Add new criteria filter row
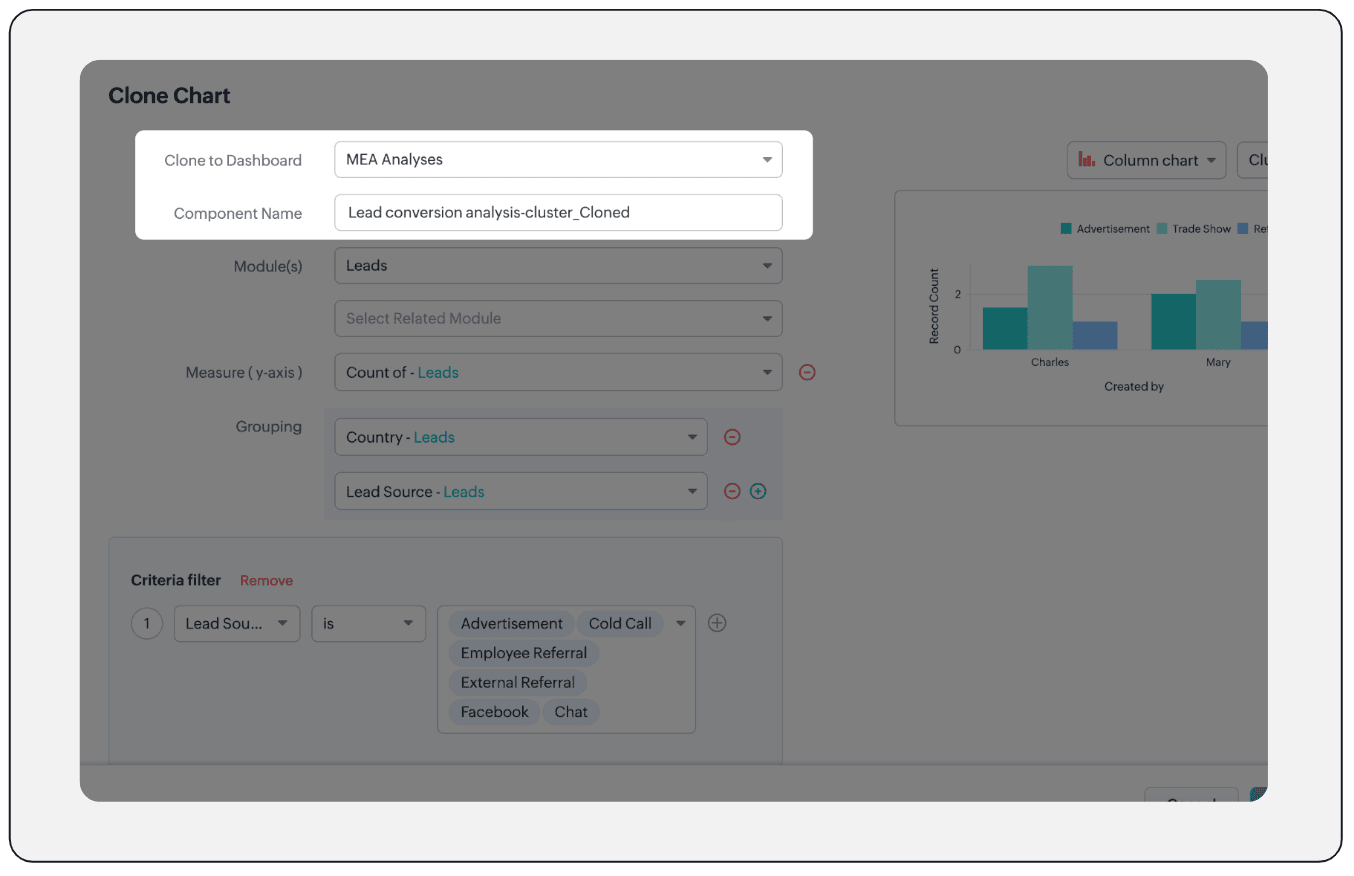The image size is (1354, 876). [x=717, y=623]
